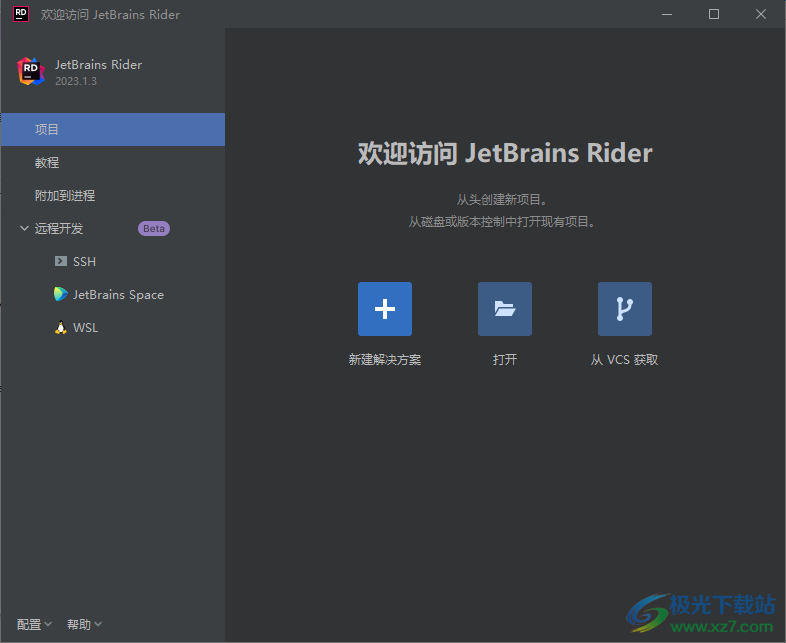The width and height of the screenshot is (786, 643).
Task: Open the 帮助 dropdown menu
Action: 84,624
